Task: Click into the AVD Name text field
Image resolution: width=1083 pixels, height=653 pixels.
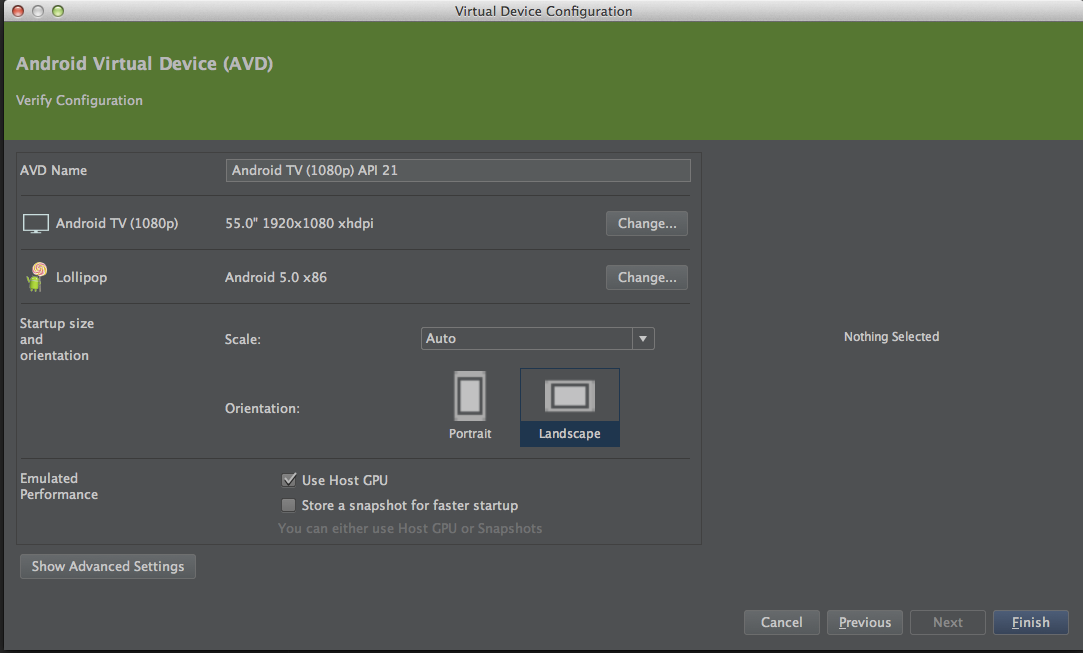Action: click(458, 170)
